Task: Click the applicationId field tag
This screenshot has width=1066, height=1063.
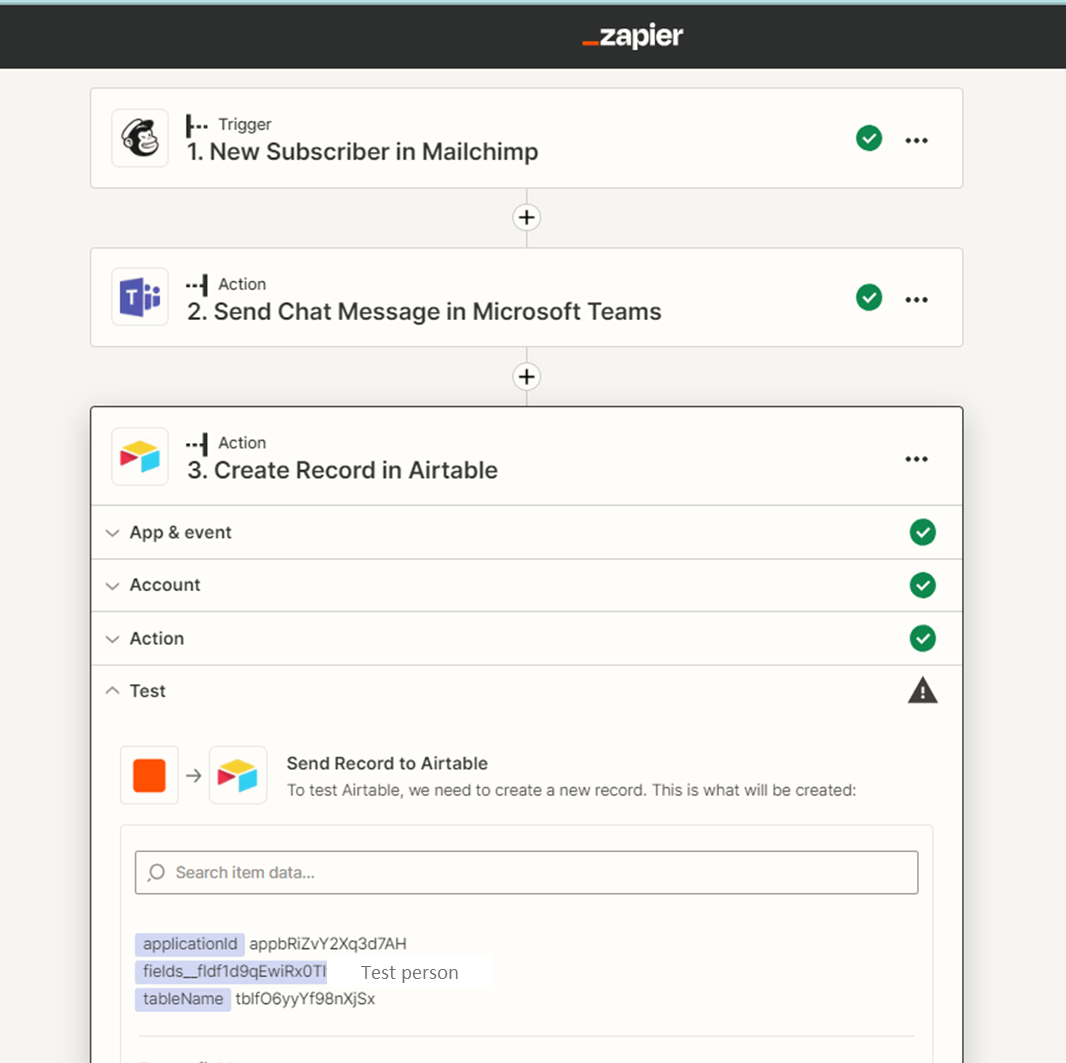Action: tap(190, 944)
